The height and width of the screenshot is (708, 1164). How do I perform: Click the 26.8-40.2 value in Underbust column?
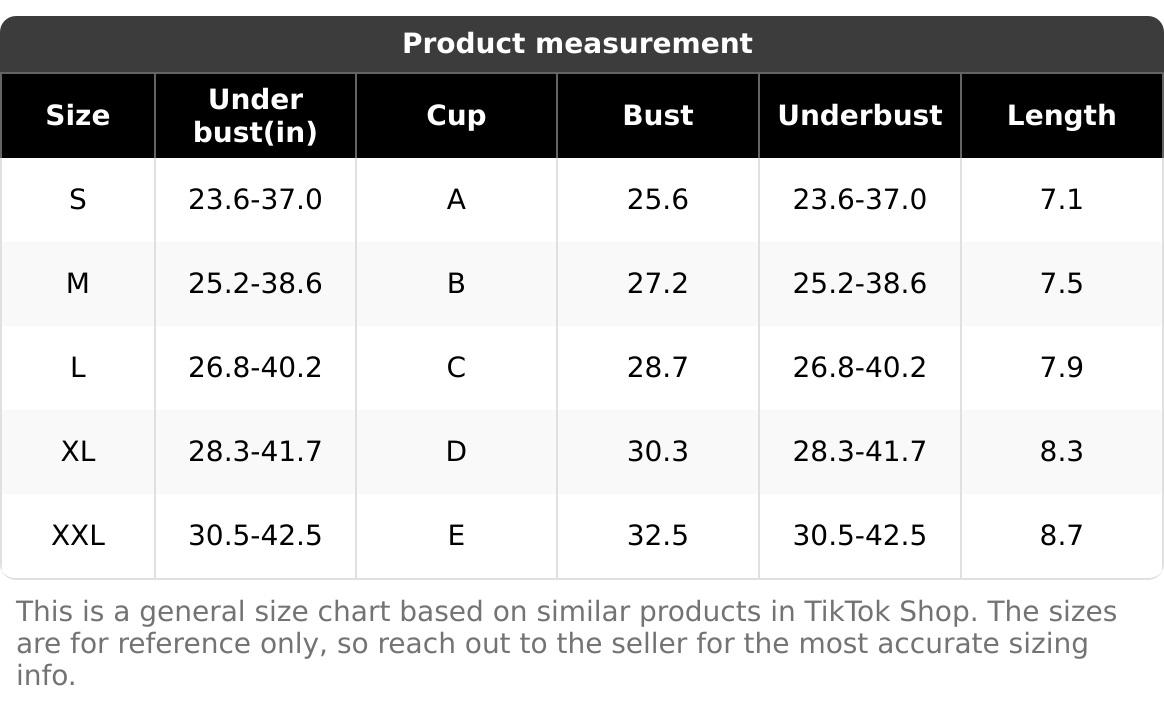859,368
